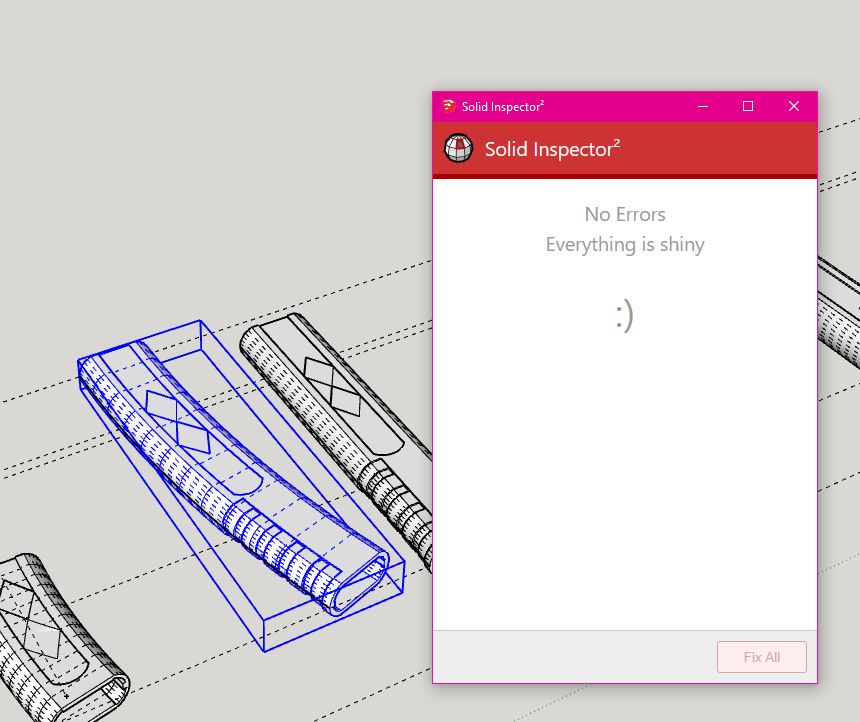860x722 pixels.
Task: Click the smiley face text
Action: coord(624,315)
